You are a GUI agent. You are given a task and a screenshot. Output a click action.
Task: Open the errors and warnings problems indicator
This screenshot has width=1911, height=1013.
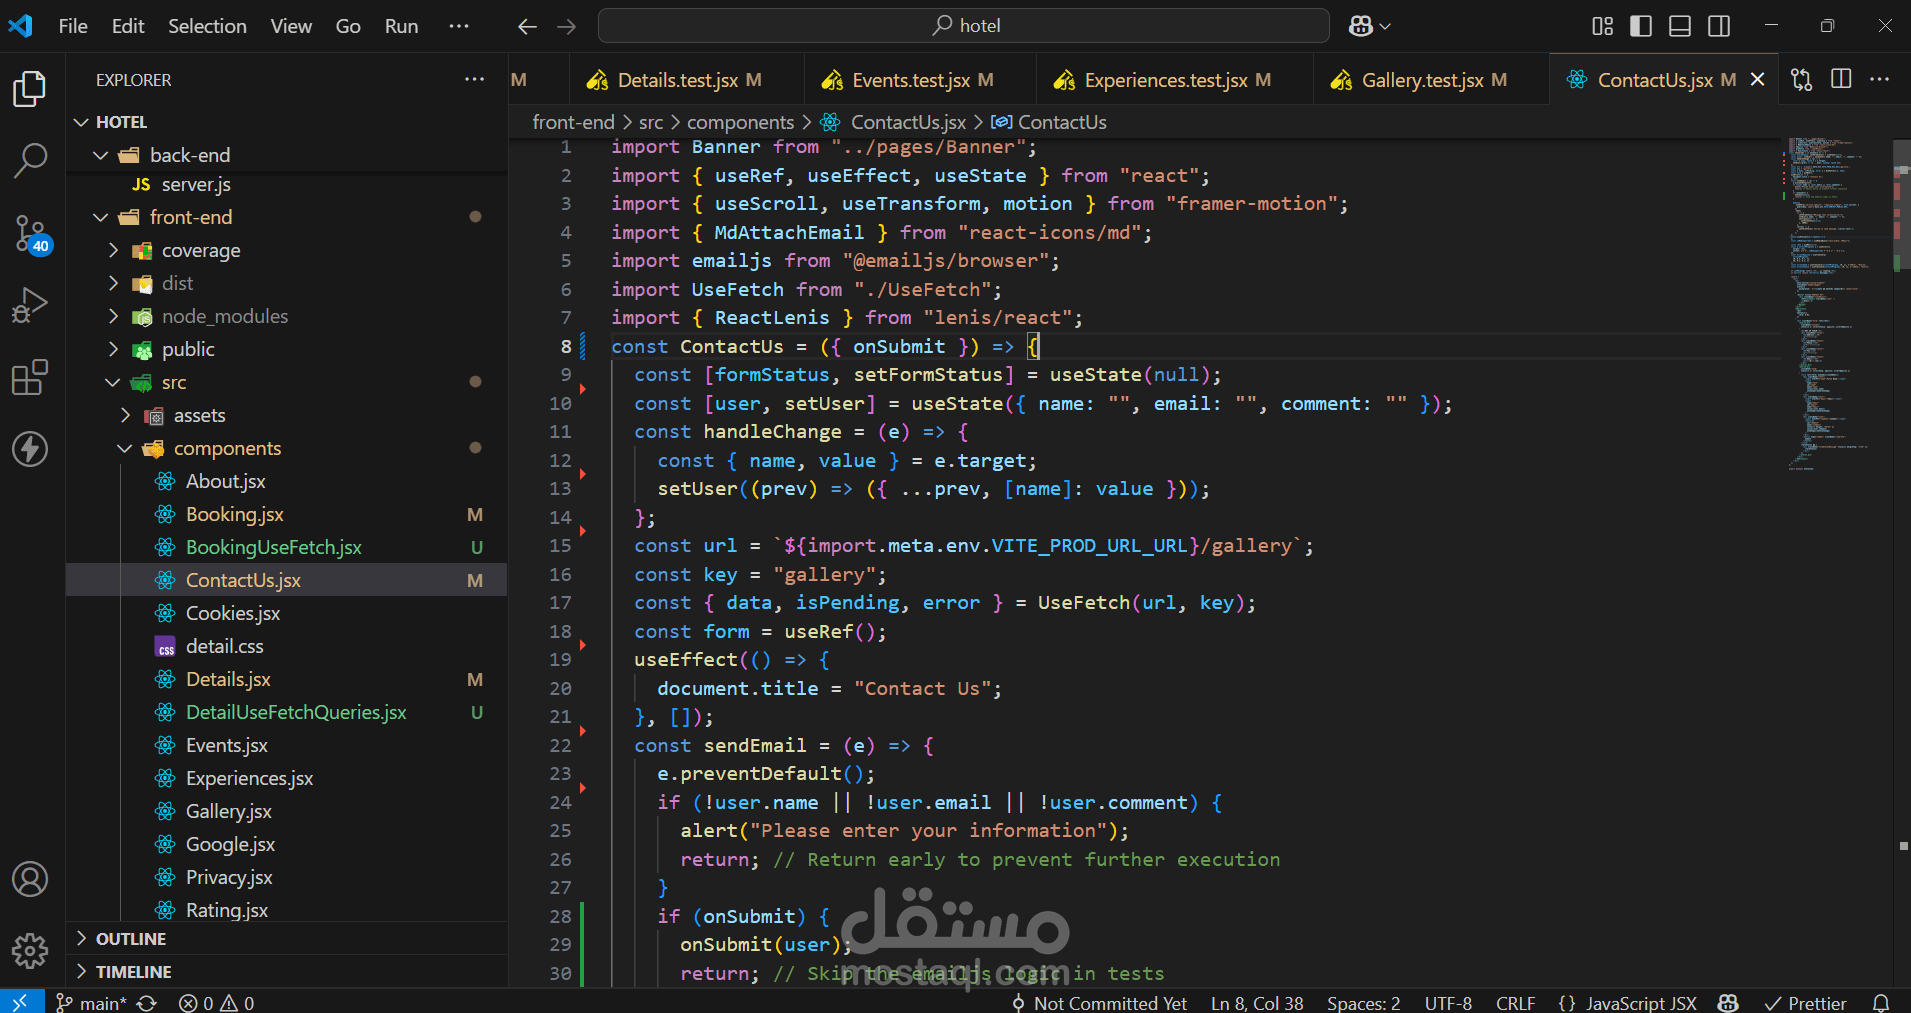click(x=216, y=1002)
